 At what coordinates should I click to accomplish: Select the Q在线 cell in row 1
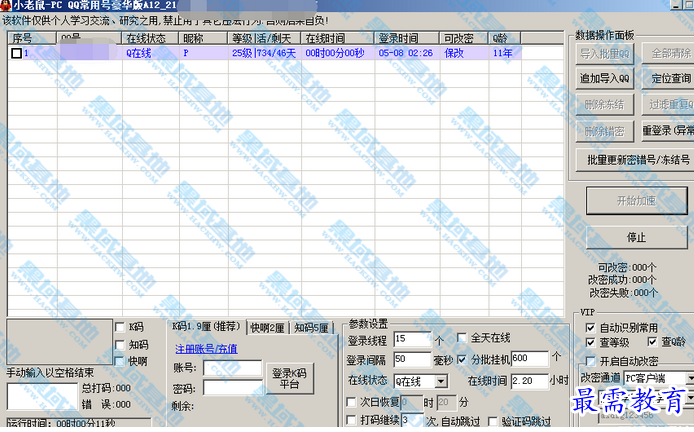point(150,53)
